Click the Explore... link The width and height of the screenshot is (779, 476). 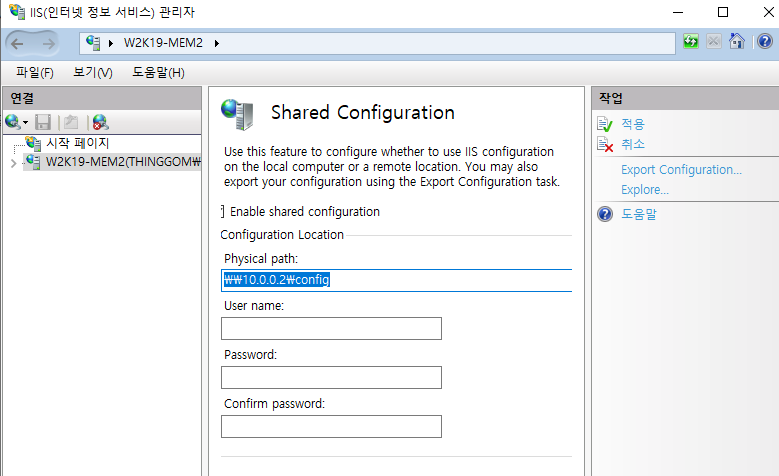pyautogui.click(x=645, y=190)
